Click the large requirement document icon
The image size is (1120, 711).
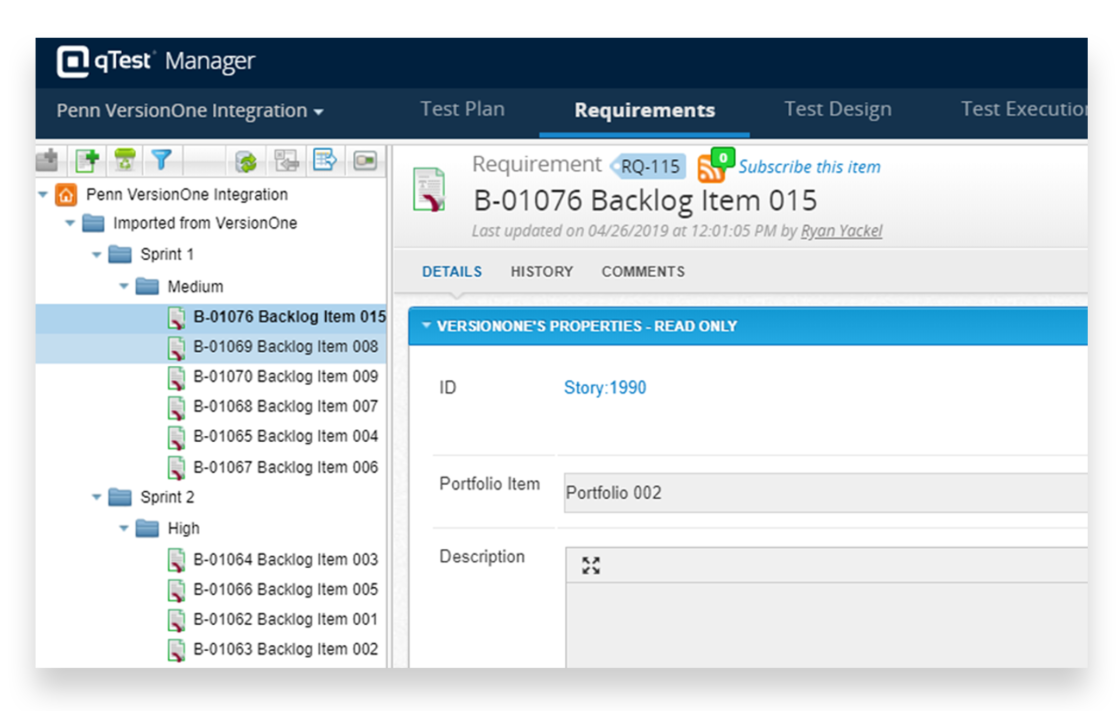click(429, 189)
